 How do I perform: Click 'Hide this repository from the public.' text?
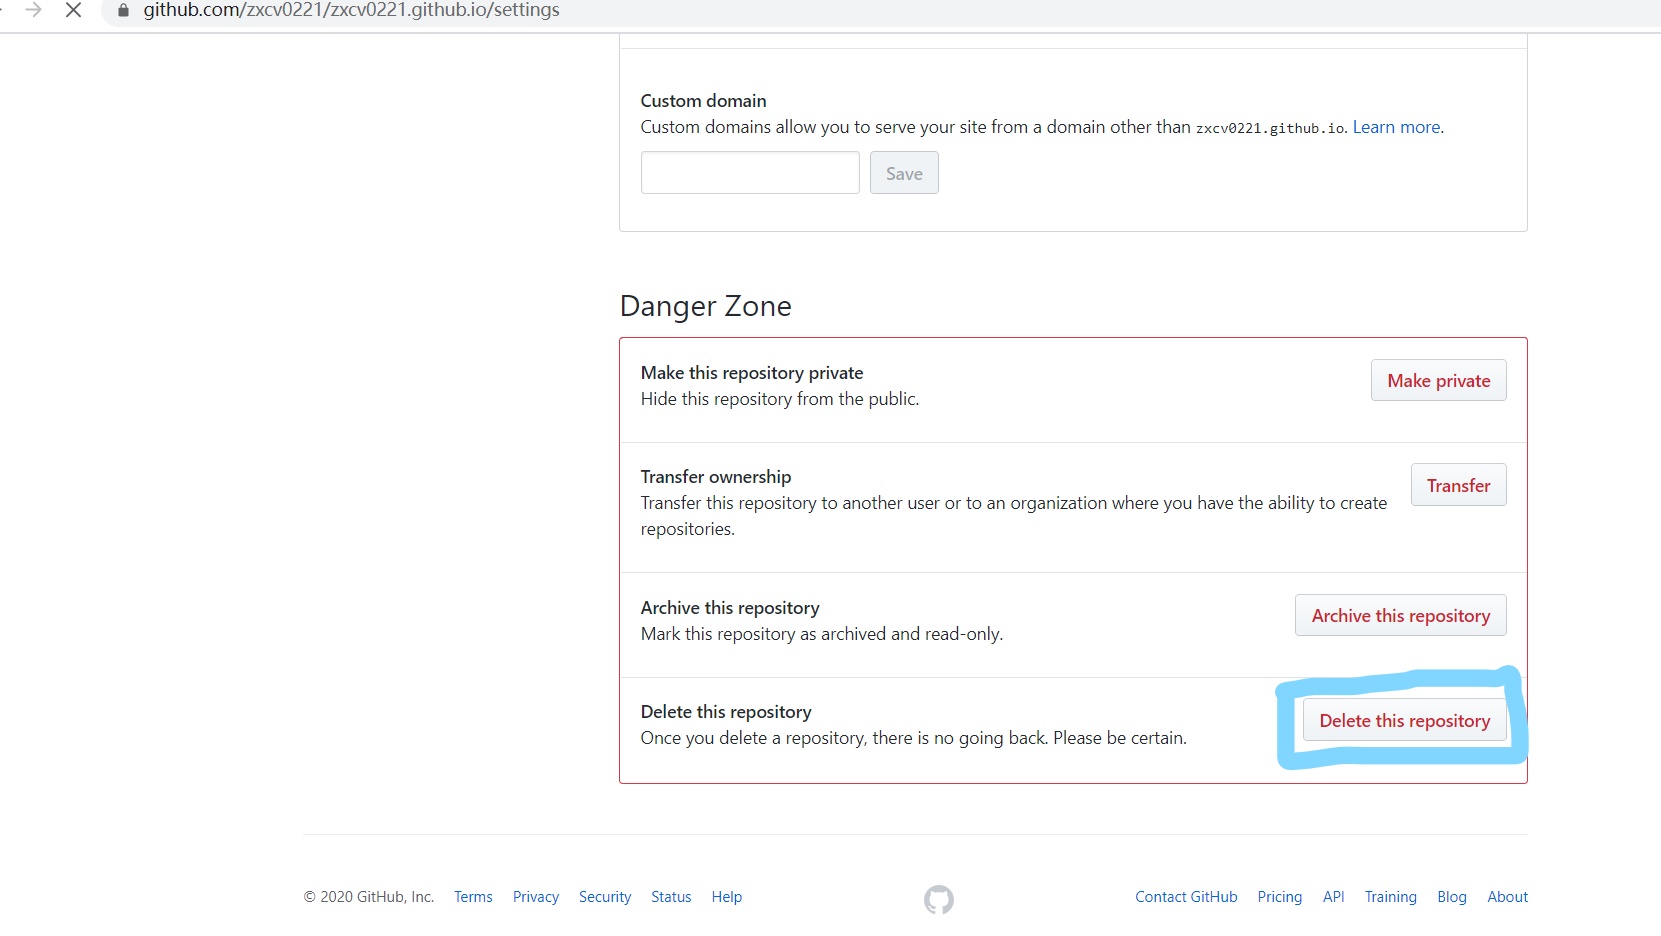click(x=780, y=399)
